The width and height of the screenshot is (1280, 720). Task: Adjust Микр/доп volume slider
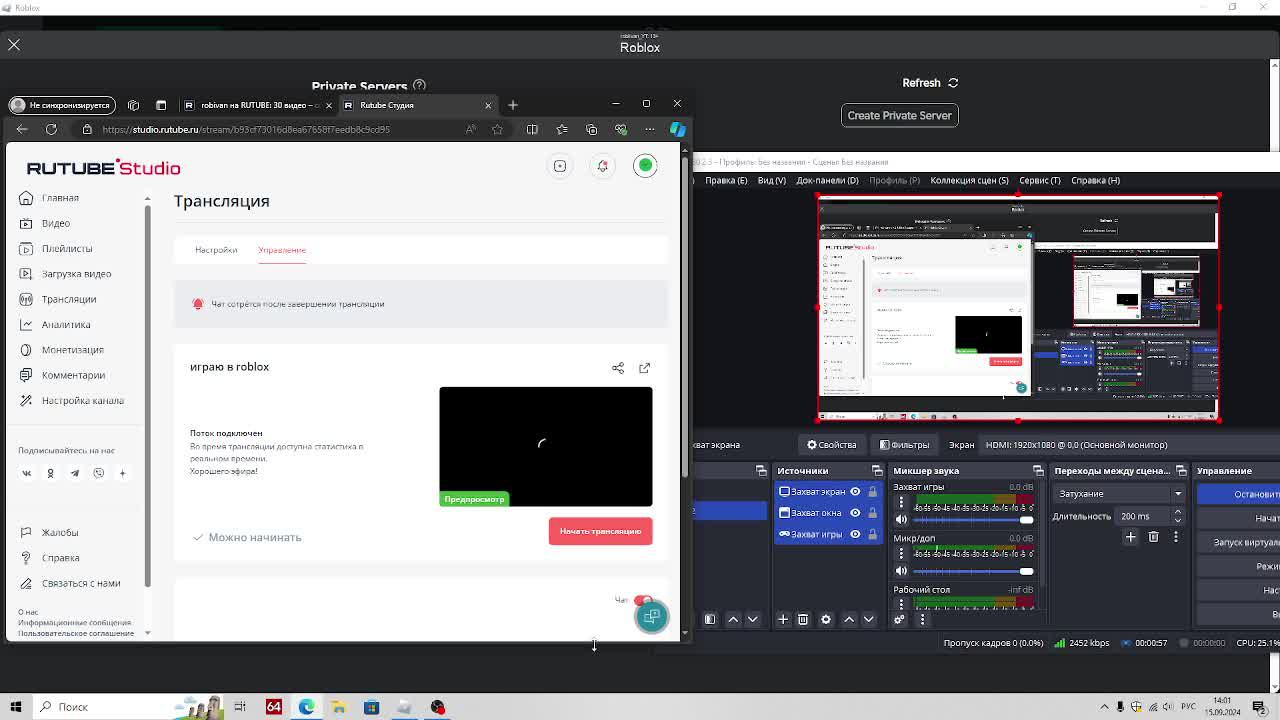(973, 571)
